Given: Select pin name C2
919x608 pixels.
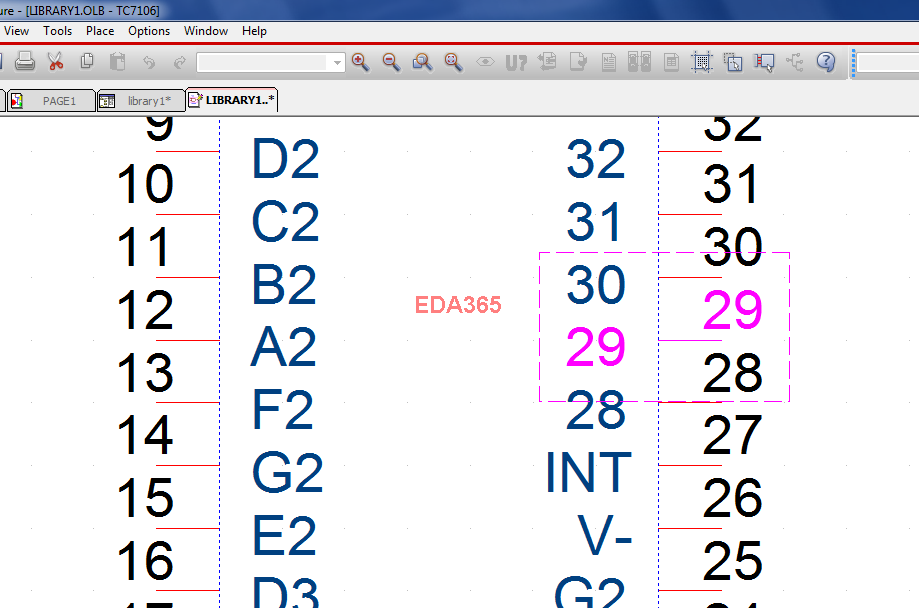Looking at the screenshot, I should (285, 222).
